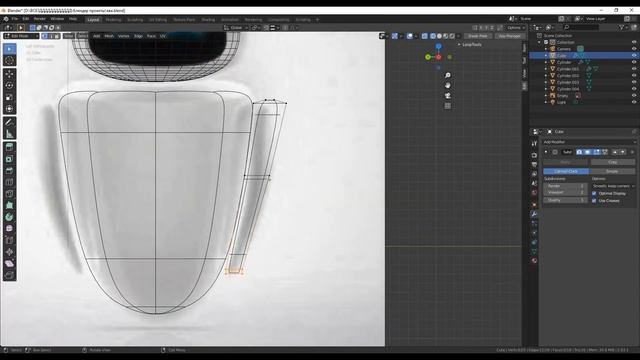Open the outliner filter dropdown

click(623, 27)
